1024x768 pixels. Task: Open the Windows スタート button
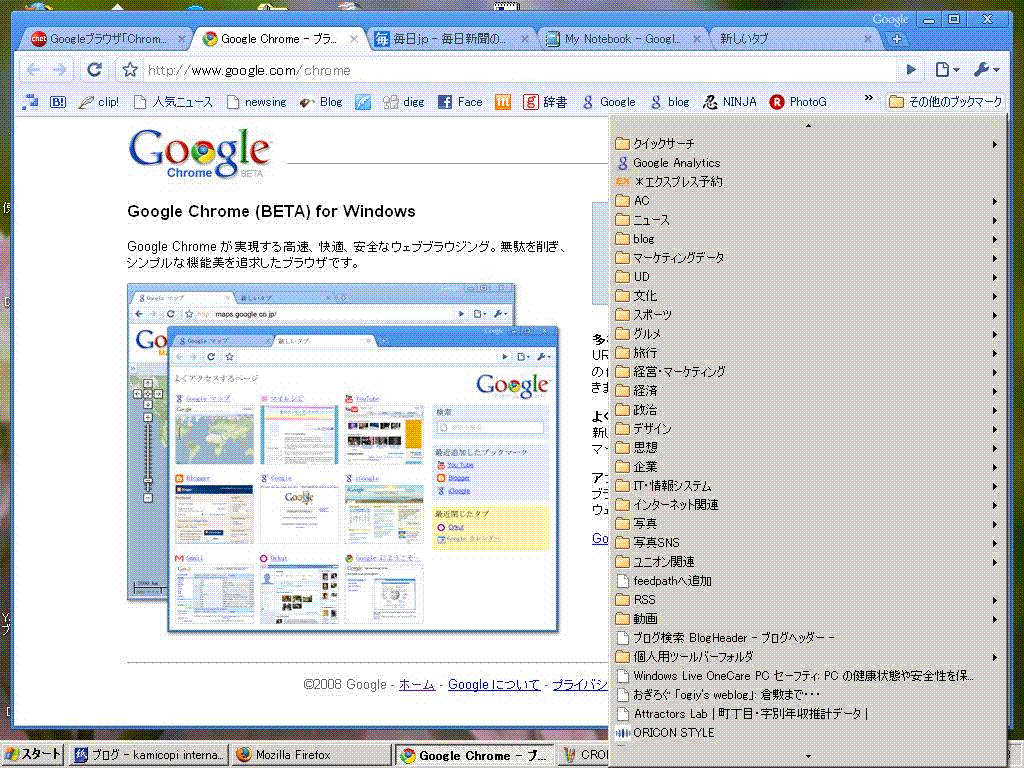(x=33, y=754)
